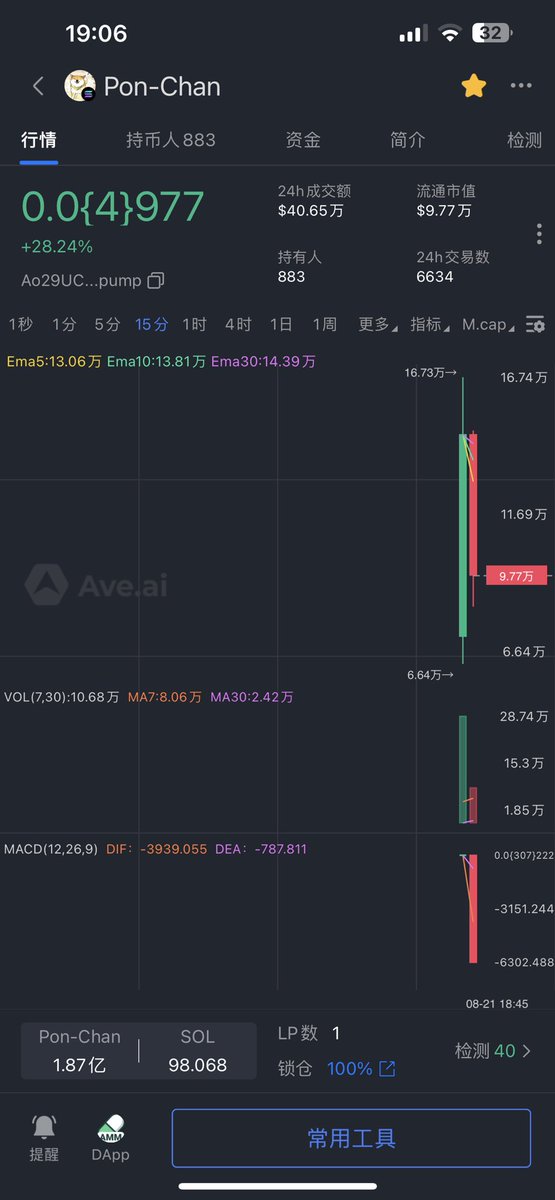This screenshot has width=555, height=1200.
Task: Tap the Pon-Chan token avatar
Action: pos(80,86)
